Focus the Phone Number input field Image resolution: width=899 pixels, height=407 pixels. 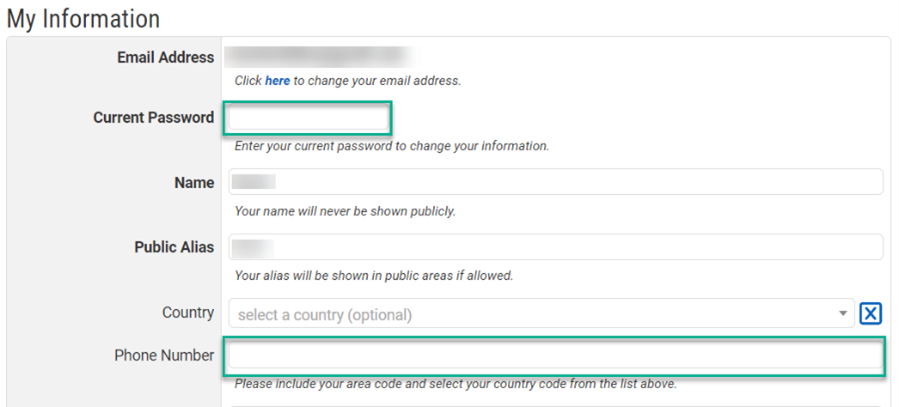coord(556,356)
